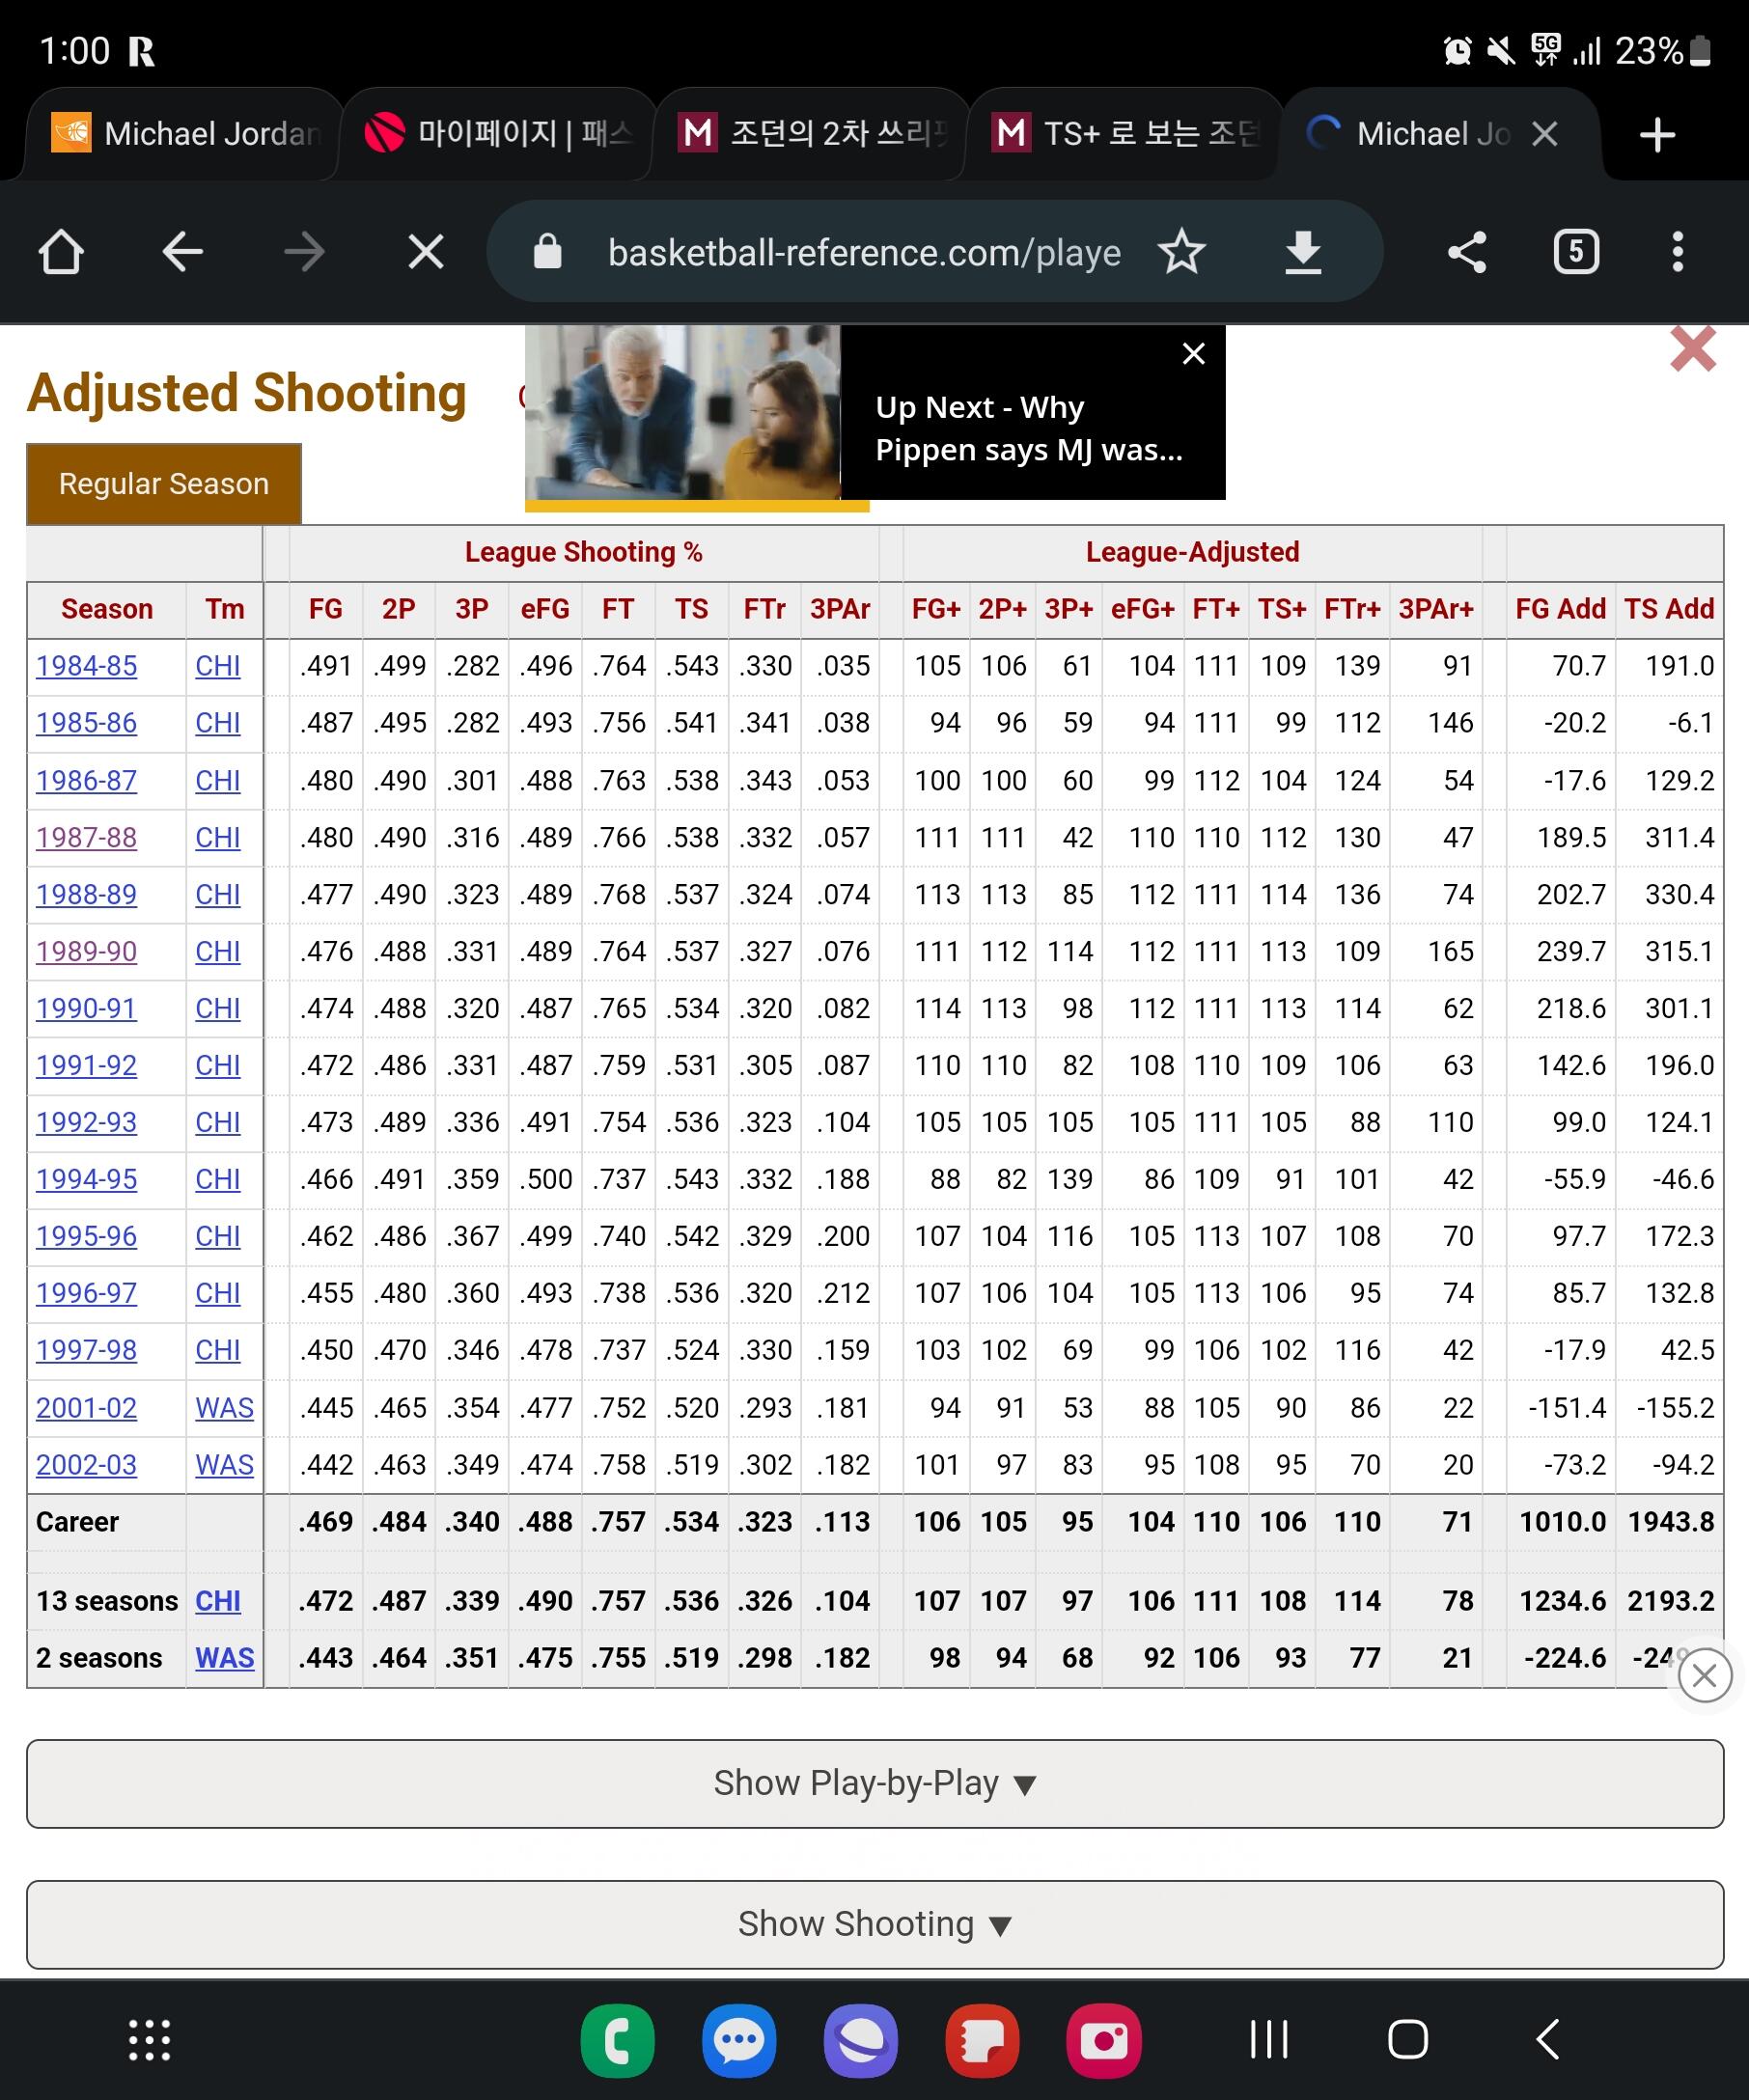The image size is (1749, 2100).
Task: Expand Show Shooting section
Action: [875, 1924]
